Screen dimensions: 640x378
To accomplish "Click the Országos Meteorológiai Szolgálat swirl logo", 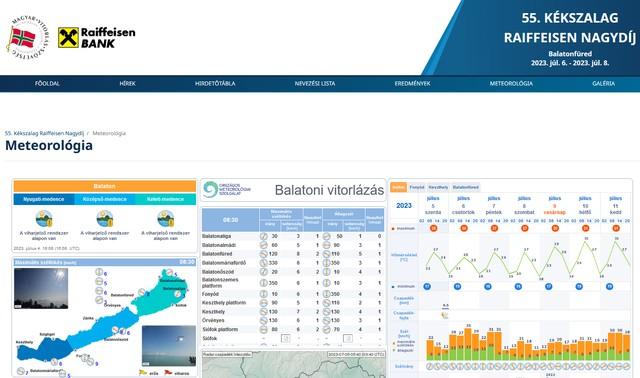I will [x=211, y=190].
